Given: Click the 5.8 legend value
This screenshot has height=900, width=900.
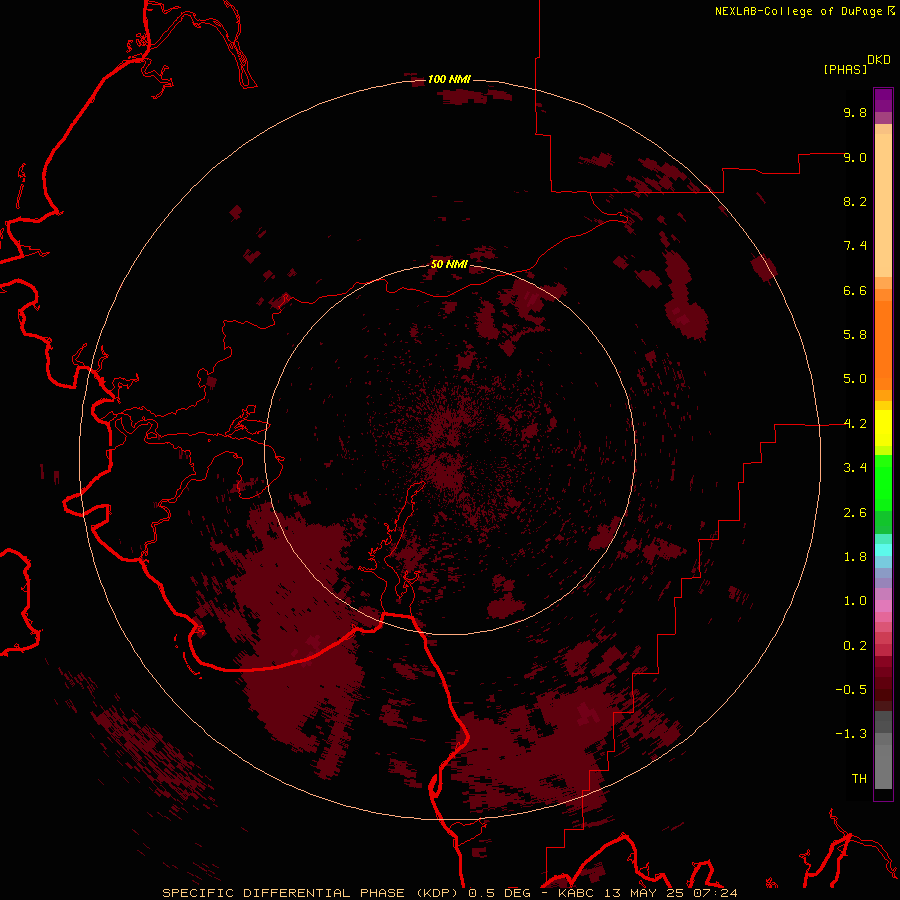Looking at the screenshot, I should tap(855, 334).
